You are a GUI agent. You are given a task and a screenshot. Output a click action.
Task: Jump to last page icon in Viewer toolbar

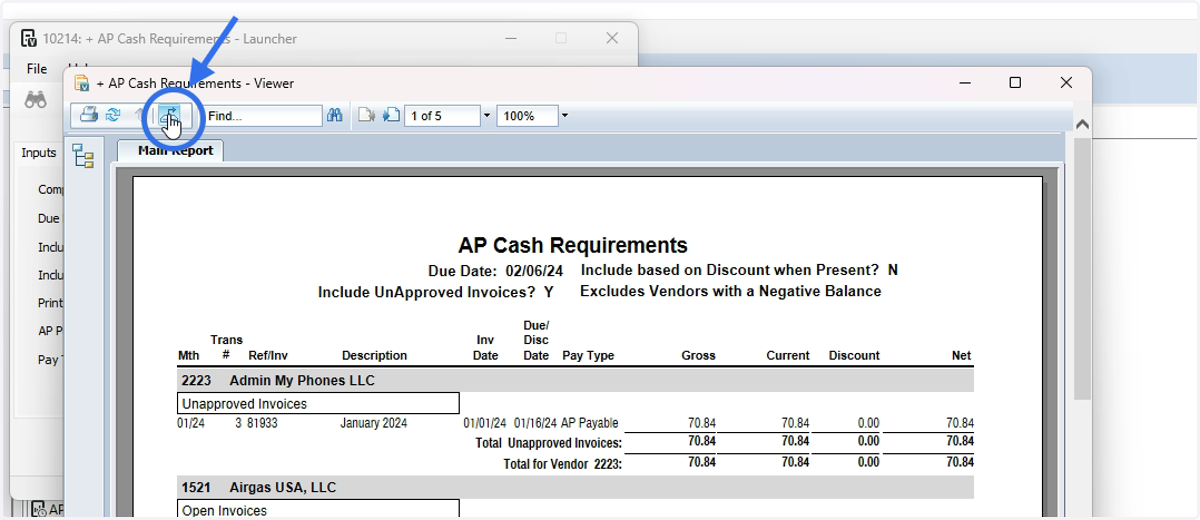pos(391,116)
